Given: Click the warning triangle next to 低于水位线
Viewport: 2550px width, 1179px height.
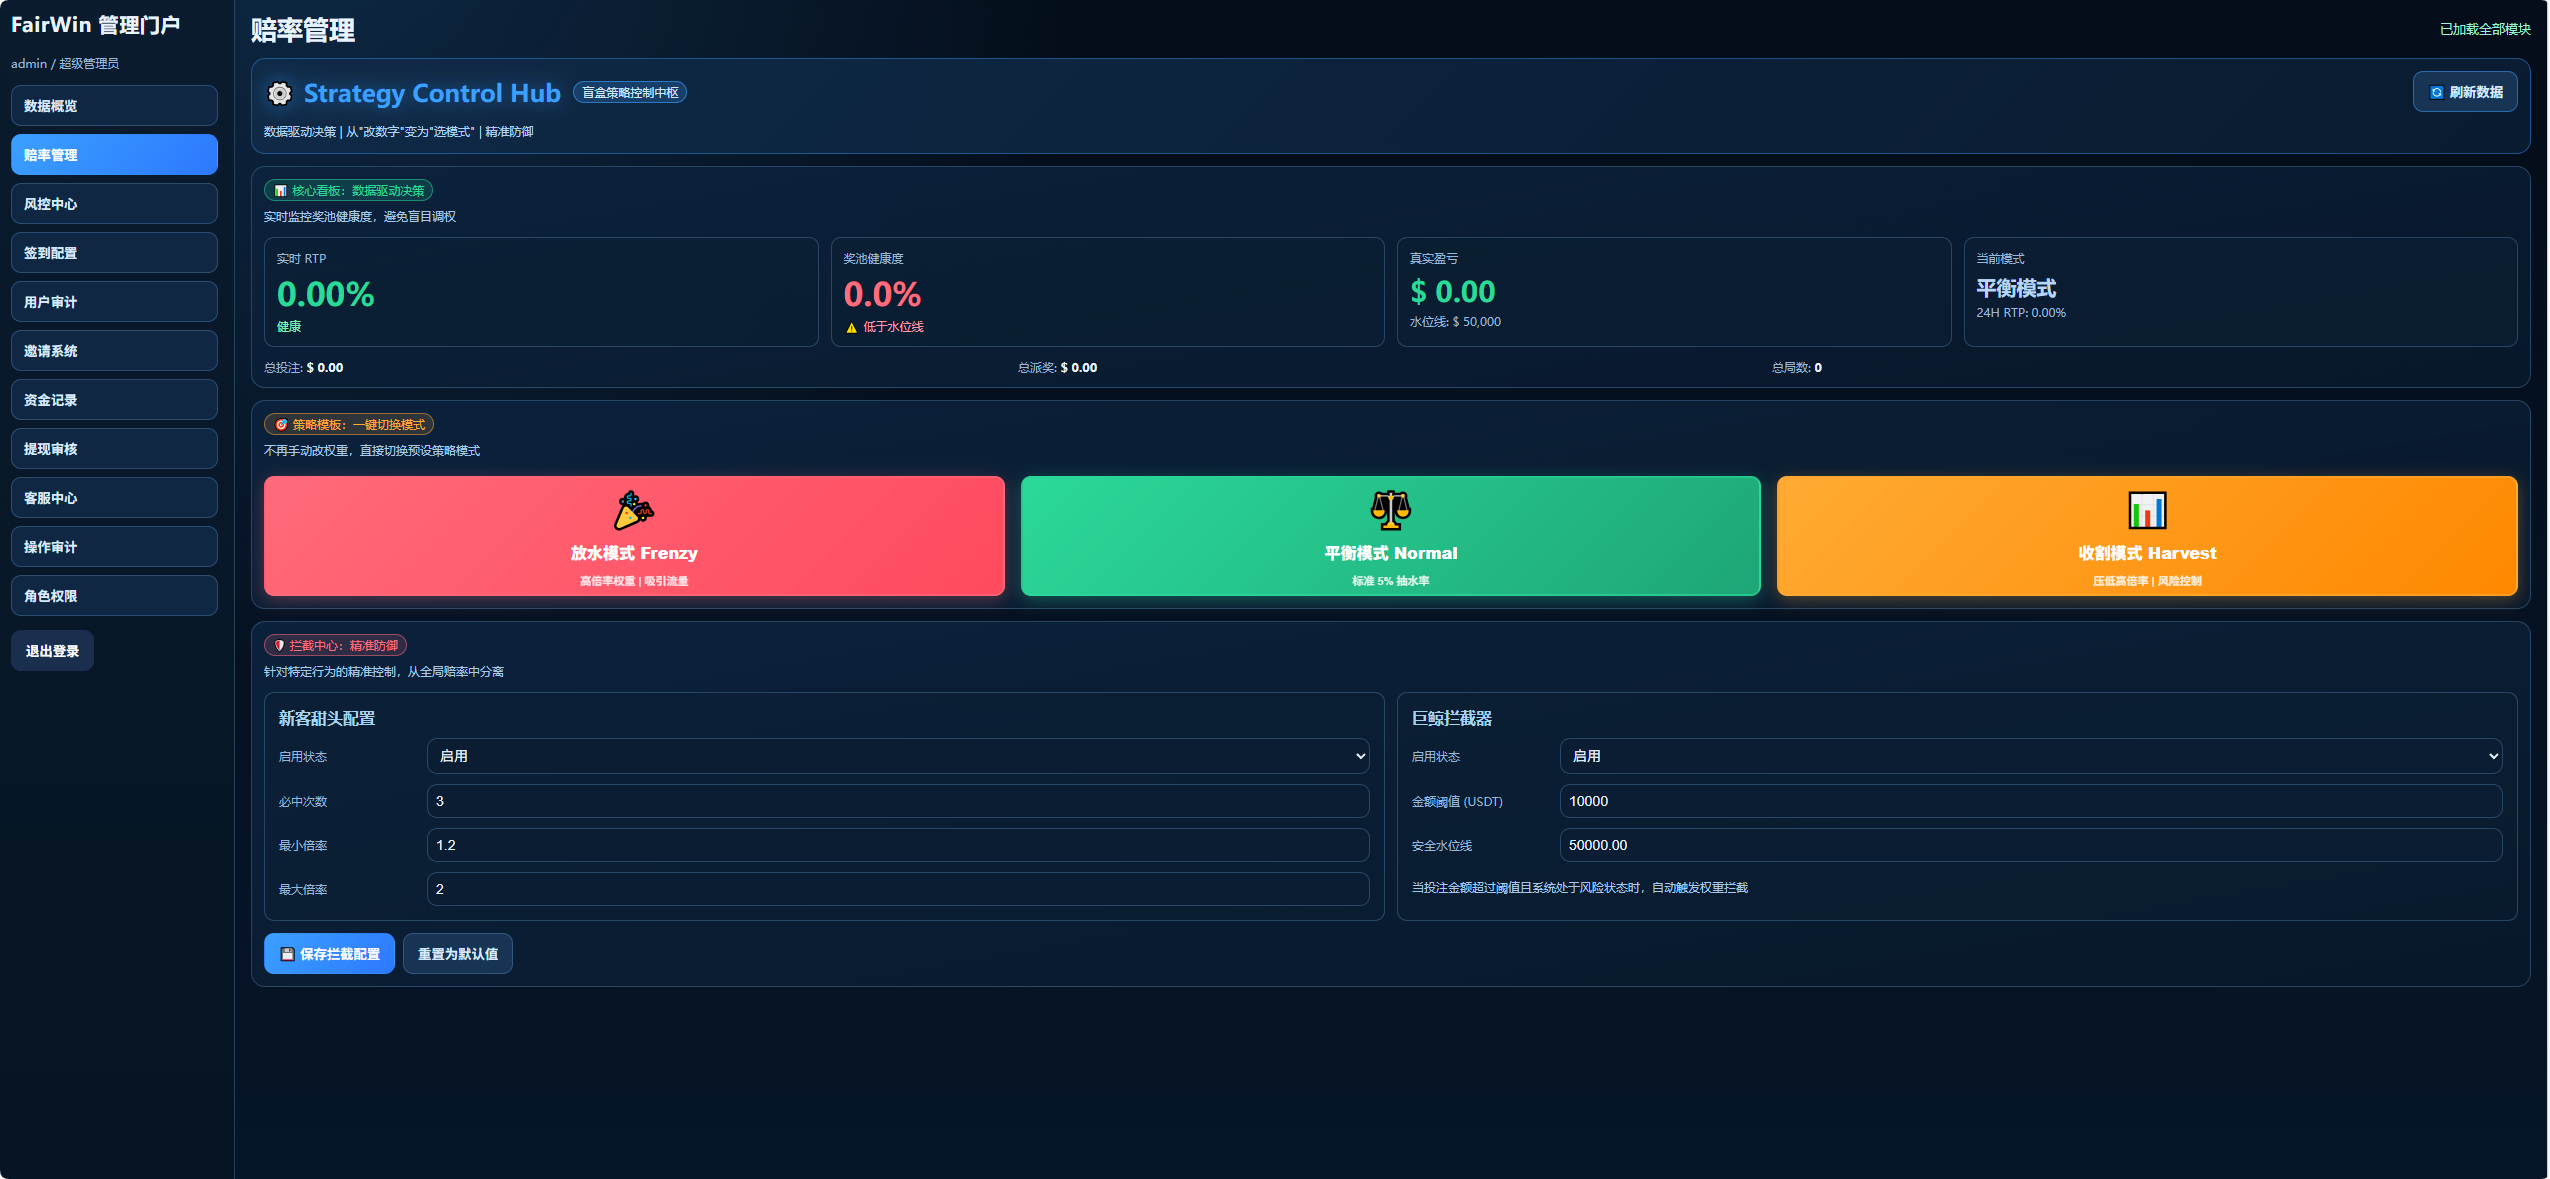Looking at the screenshot, I should point(851,328).
